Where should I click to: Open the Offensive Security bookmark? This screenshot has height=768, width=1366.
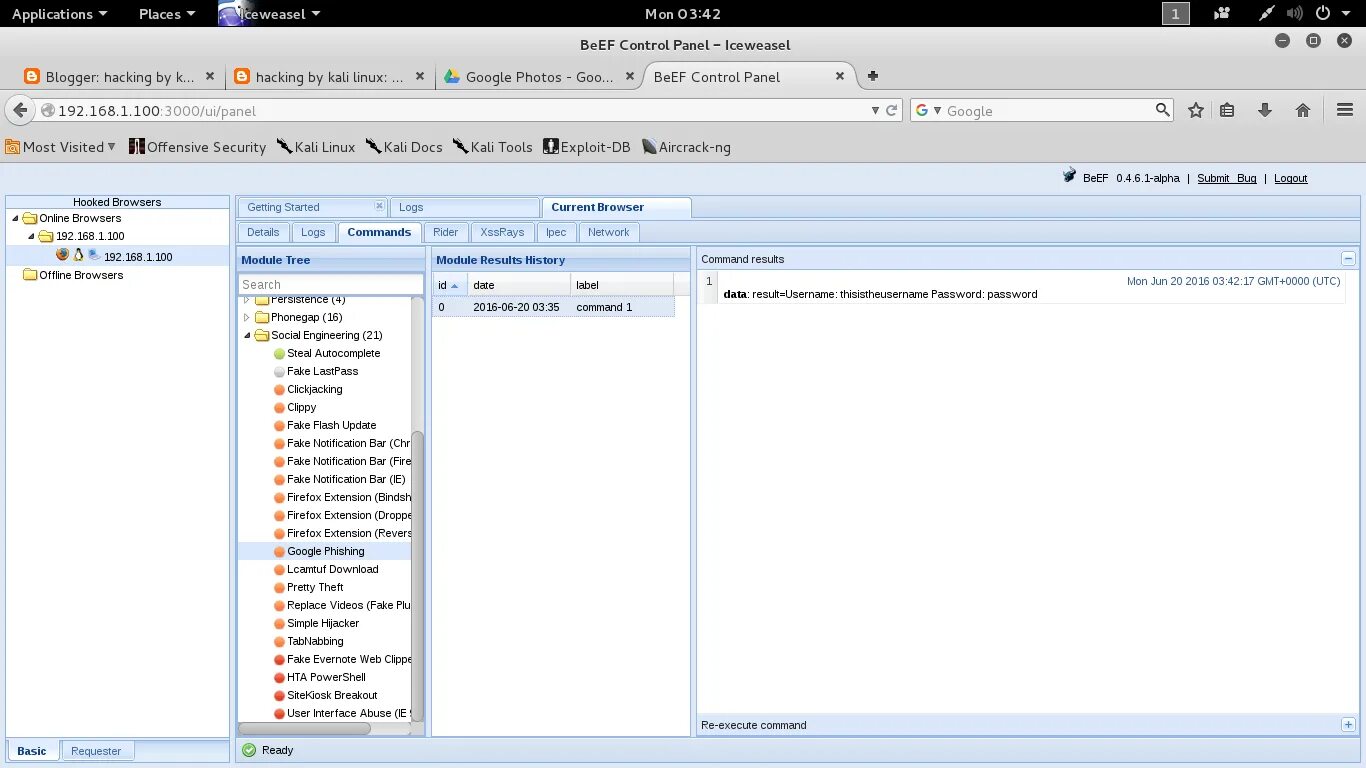[x=197, y=147]
